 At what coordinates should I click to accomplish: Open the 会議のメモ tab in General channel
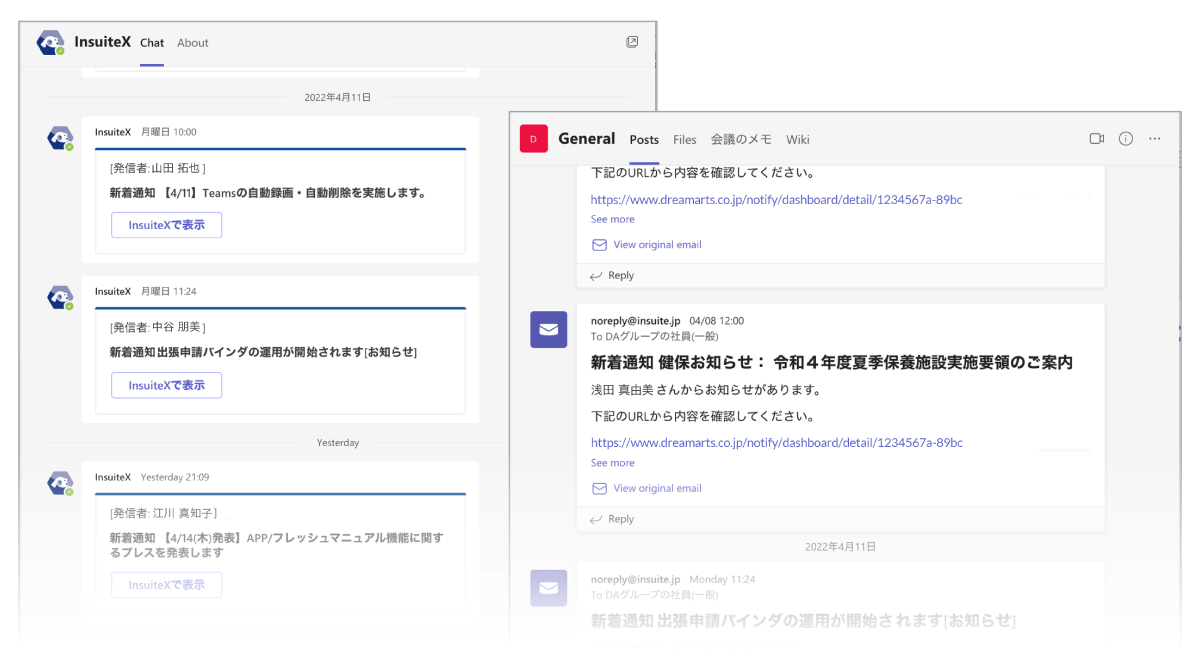(x=741, y=140)
